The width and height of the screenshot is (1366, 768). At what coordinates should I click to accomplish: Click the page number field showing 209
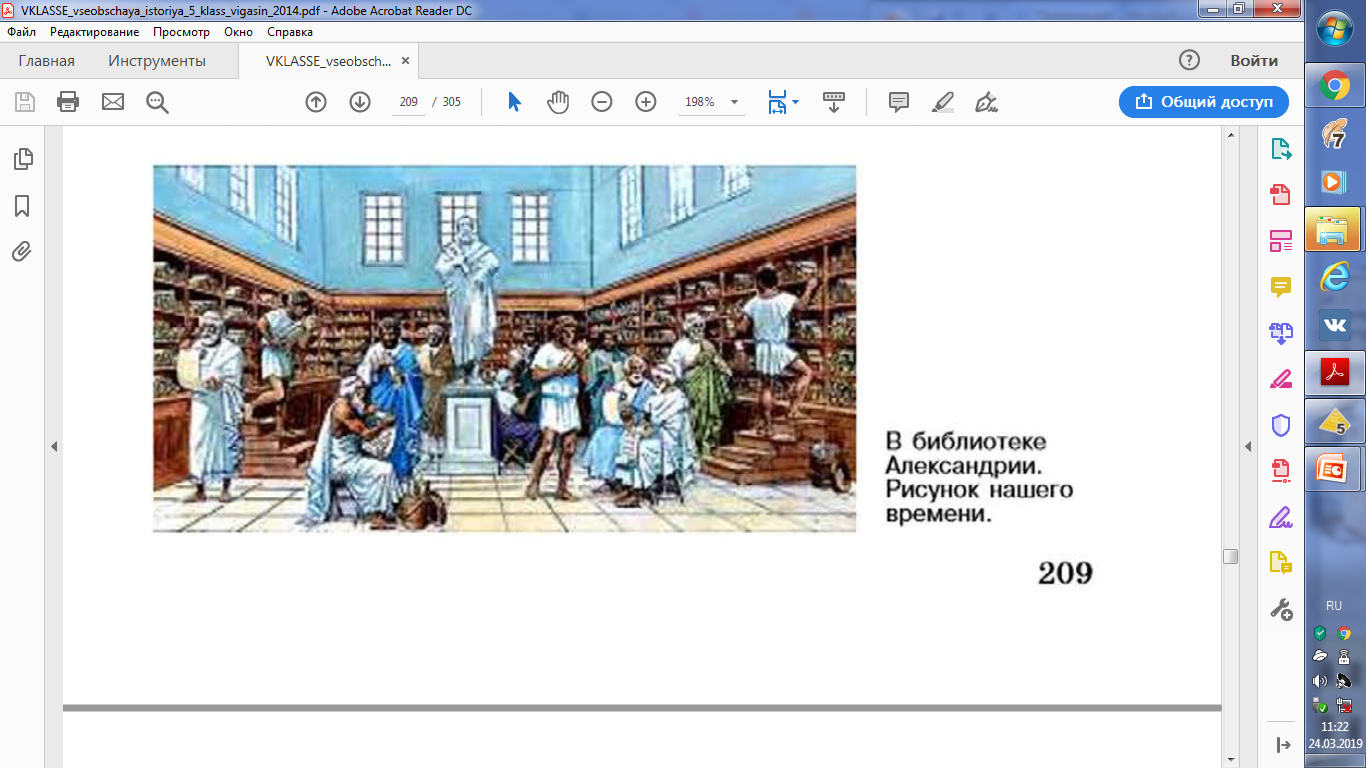408,102
